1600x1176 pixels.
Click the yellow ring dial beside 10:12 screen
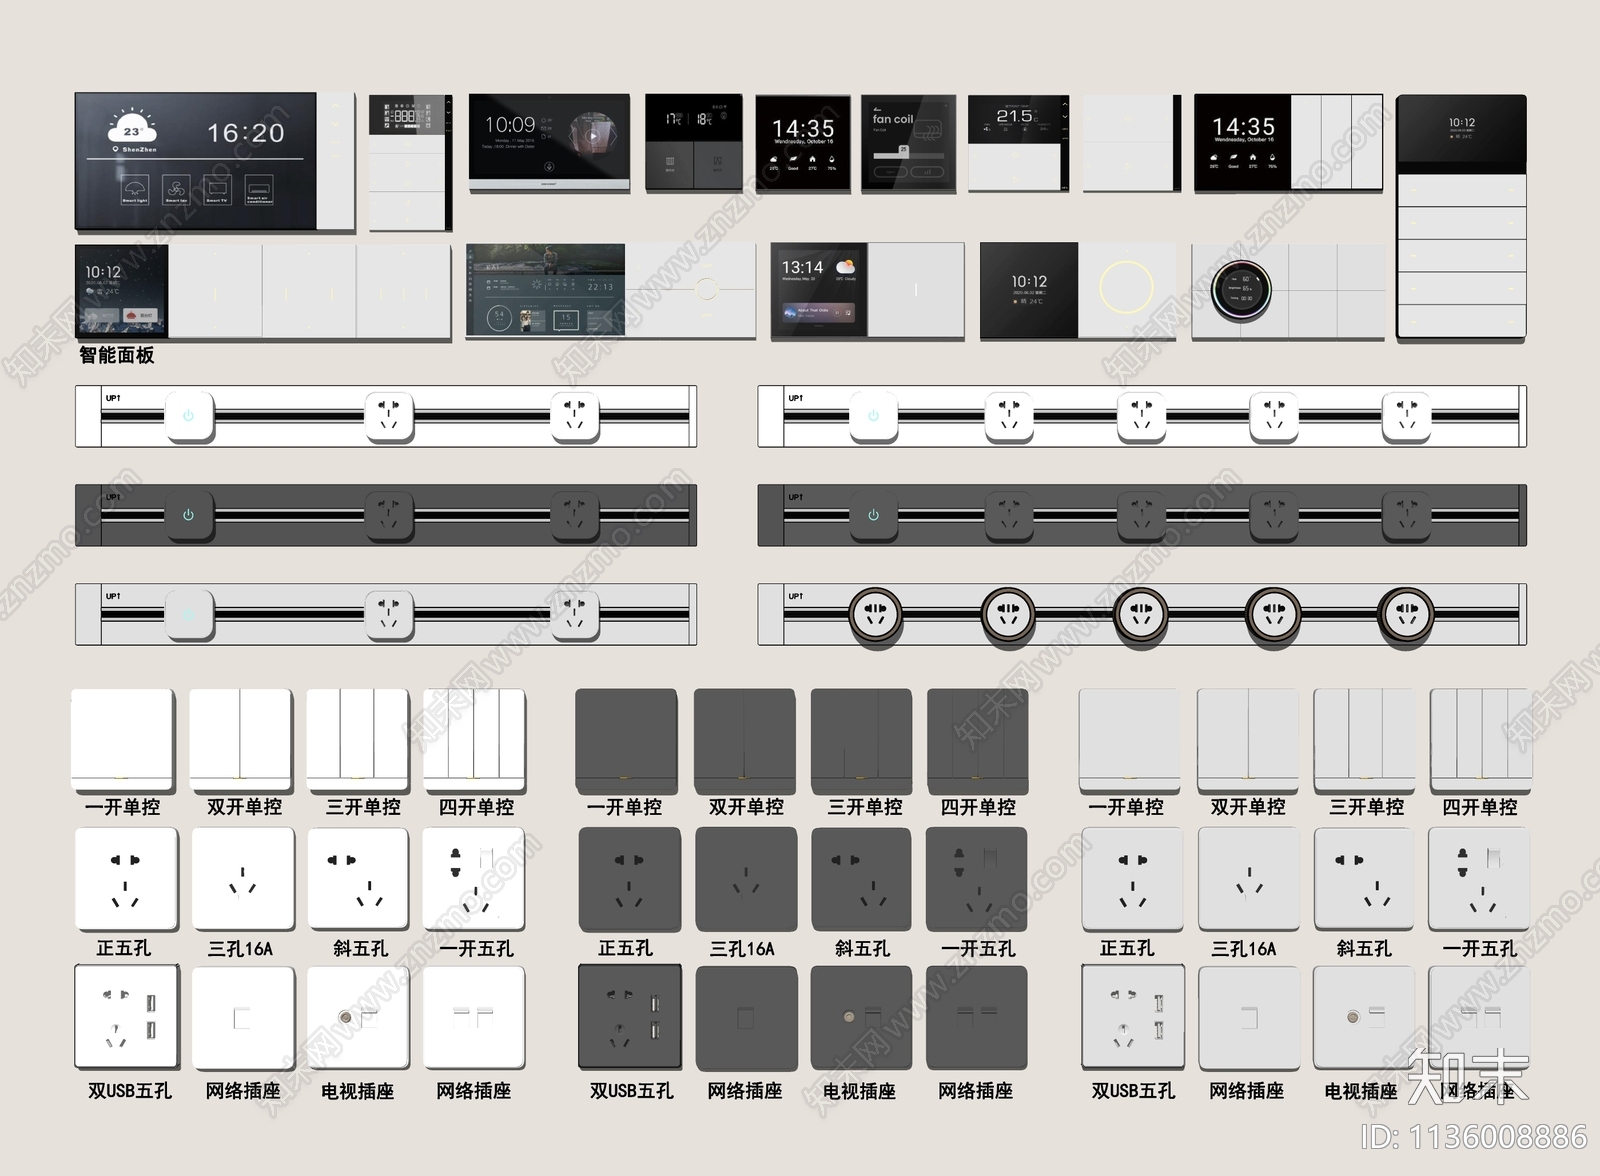click(x=1126, y=288)
